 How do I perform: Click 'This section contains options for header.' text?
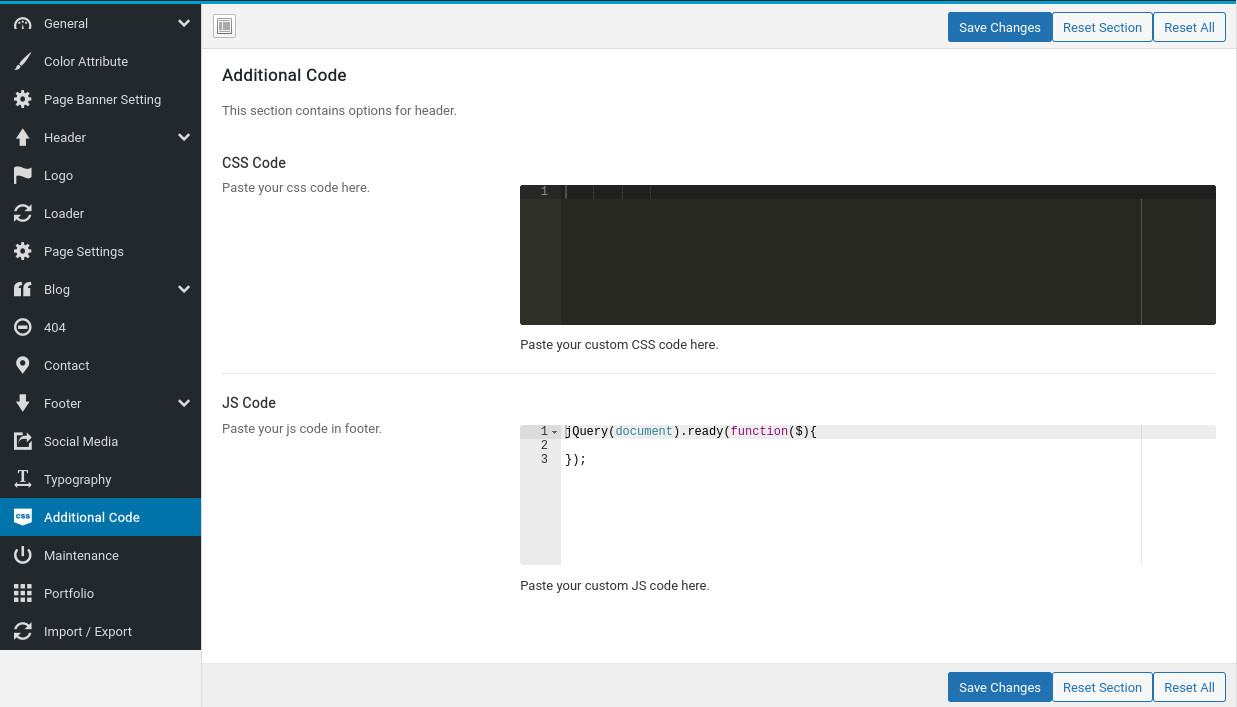click(339, 111)
